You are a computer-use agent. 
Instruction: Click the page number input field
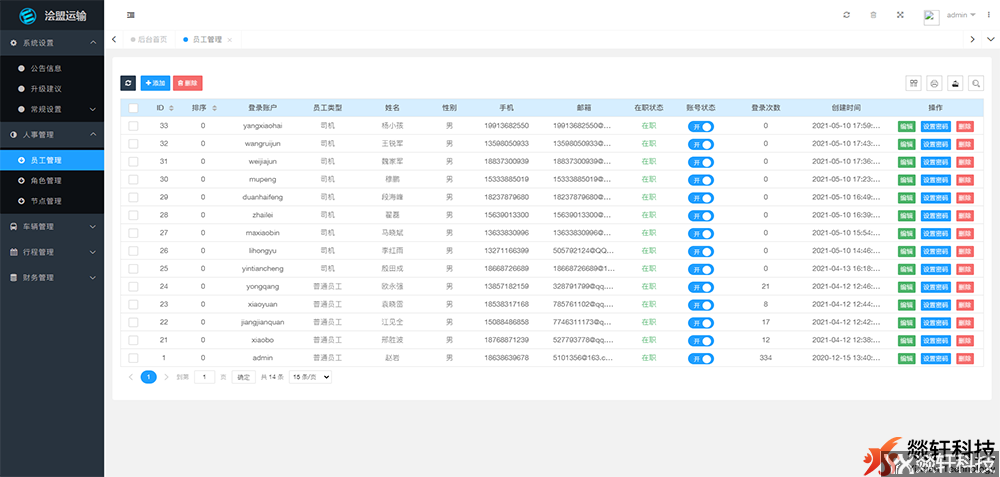click(x=204, y=377)
